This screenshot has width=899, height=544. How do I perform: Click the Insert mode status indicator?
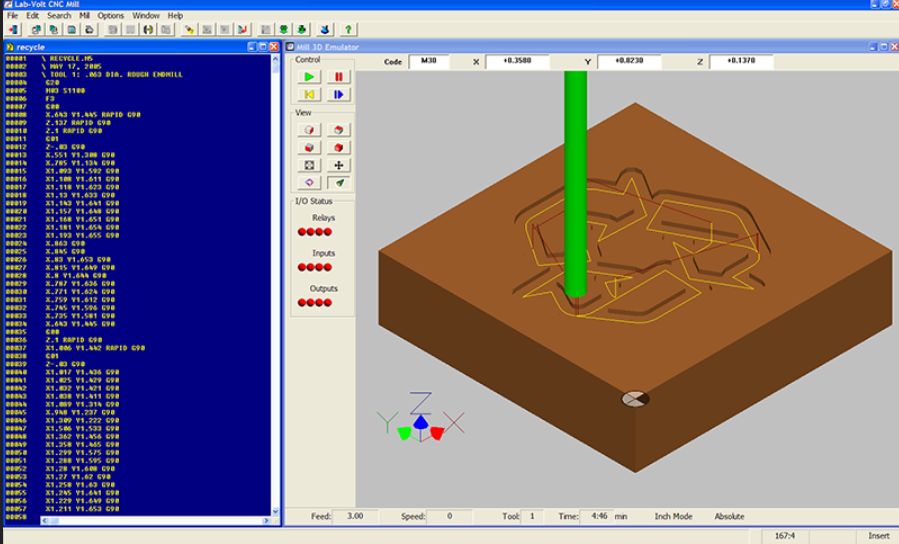click(878, 536)
